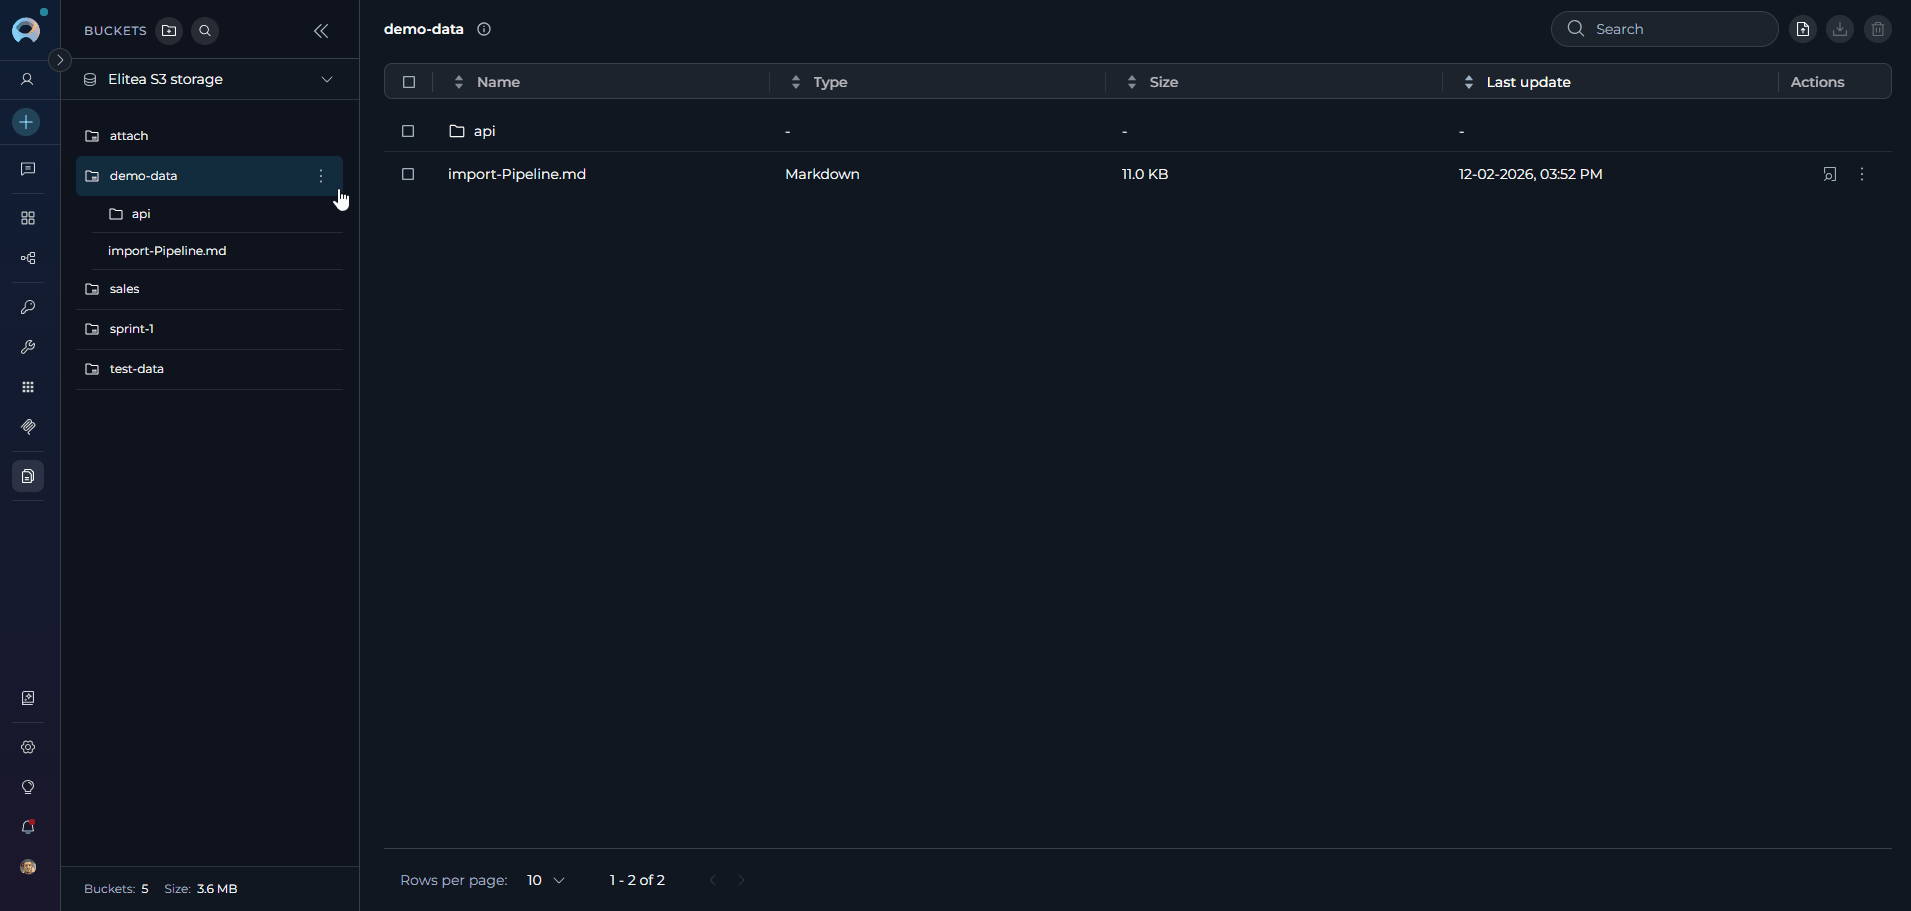Select the attach bucket
Screen dimensions: 1911x911
point(209,136)
